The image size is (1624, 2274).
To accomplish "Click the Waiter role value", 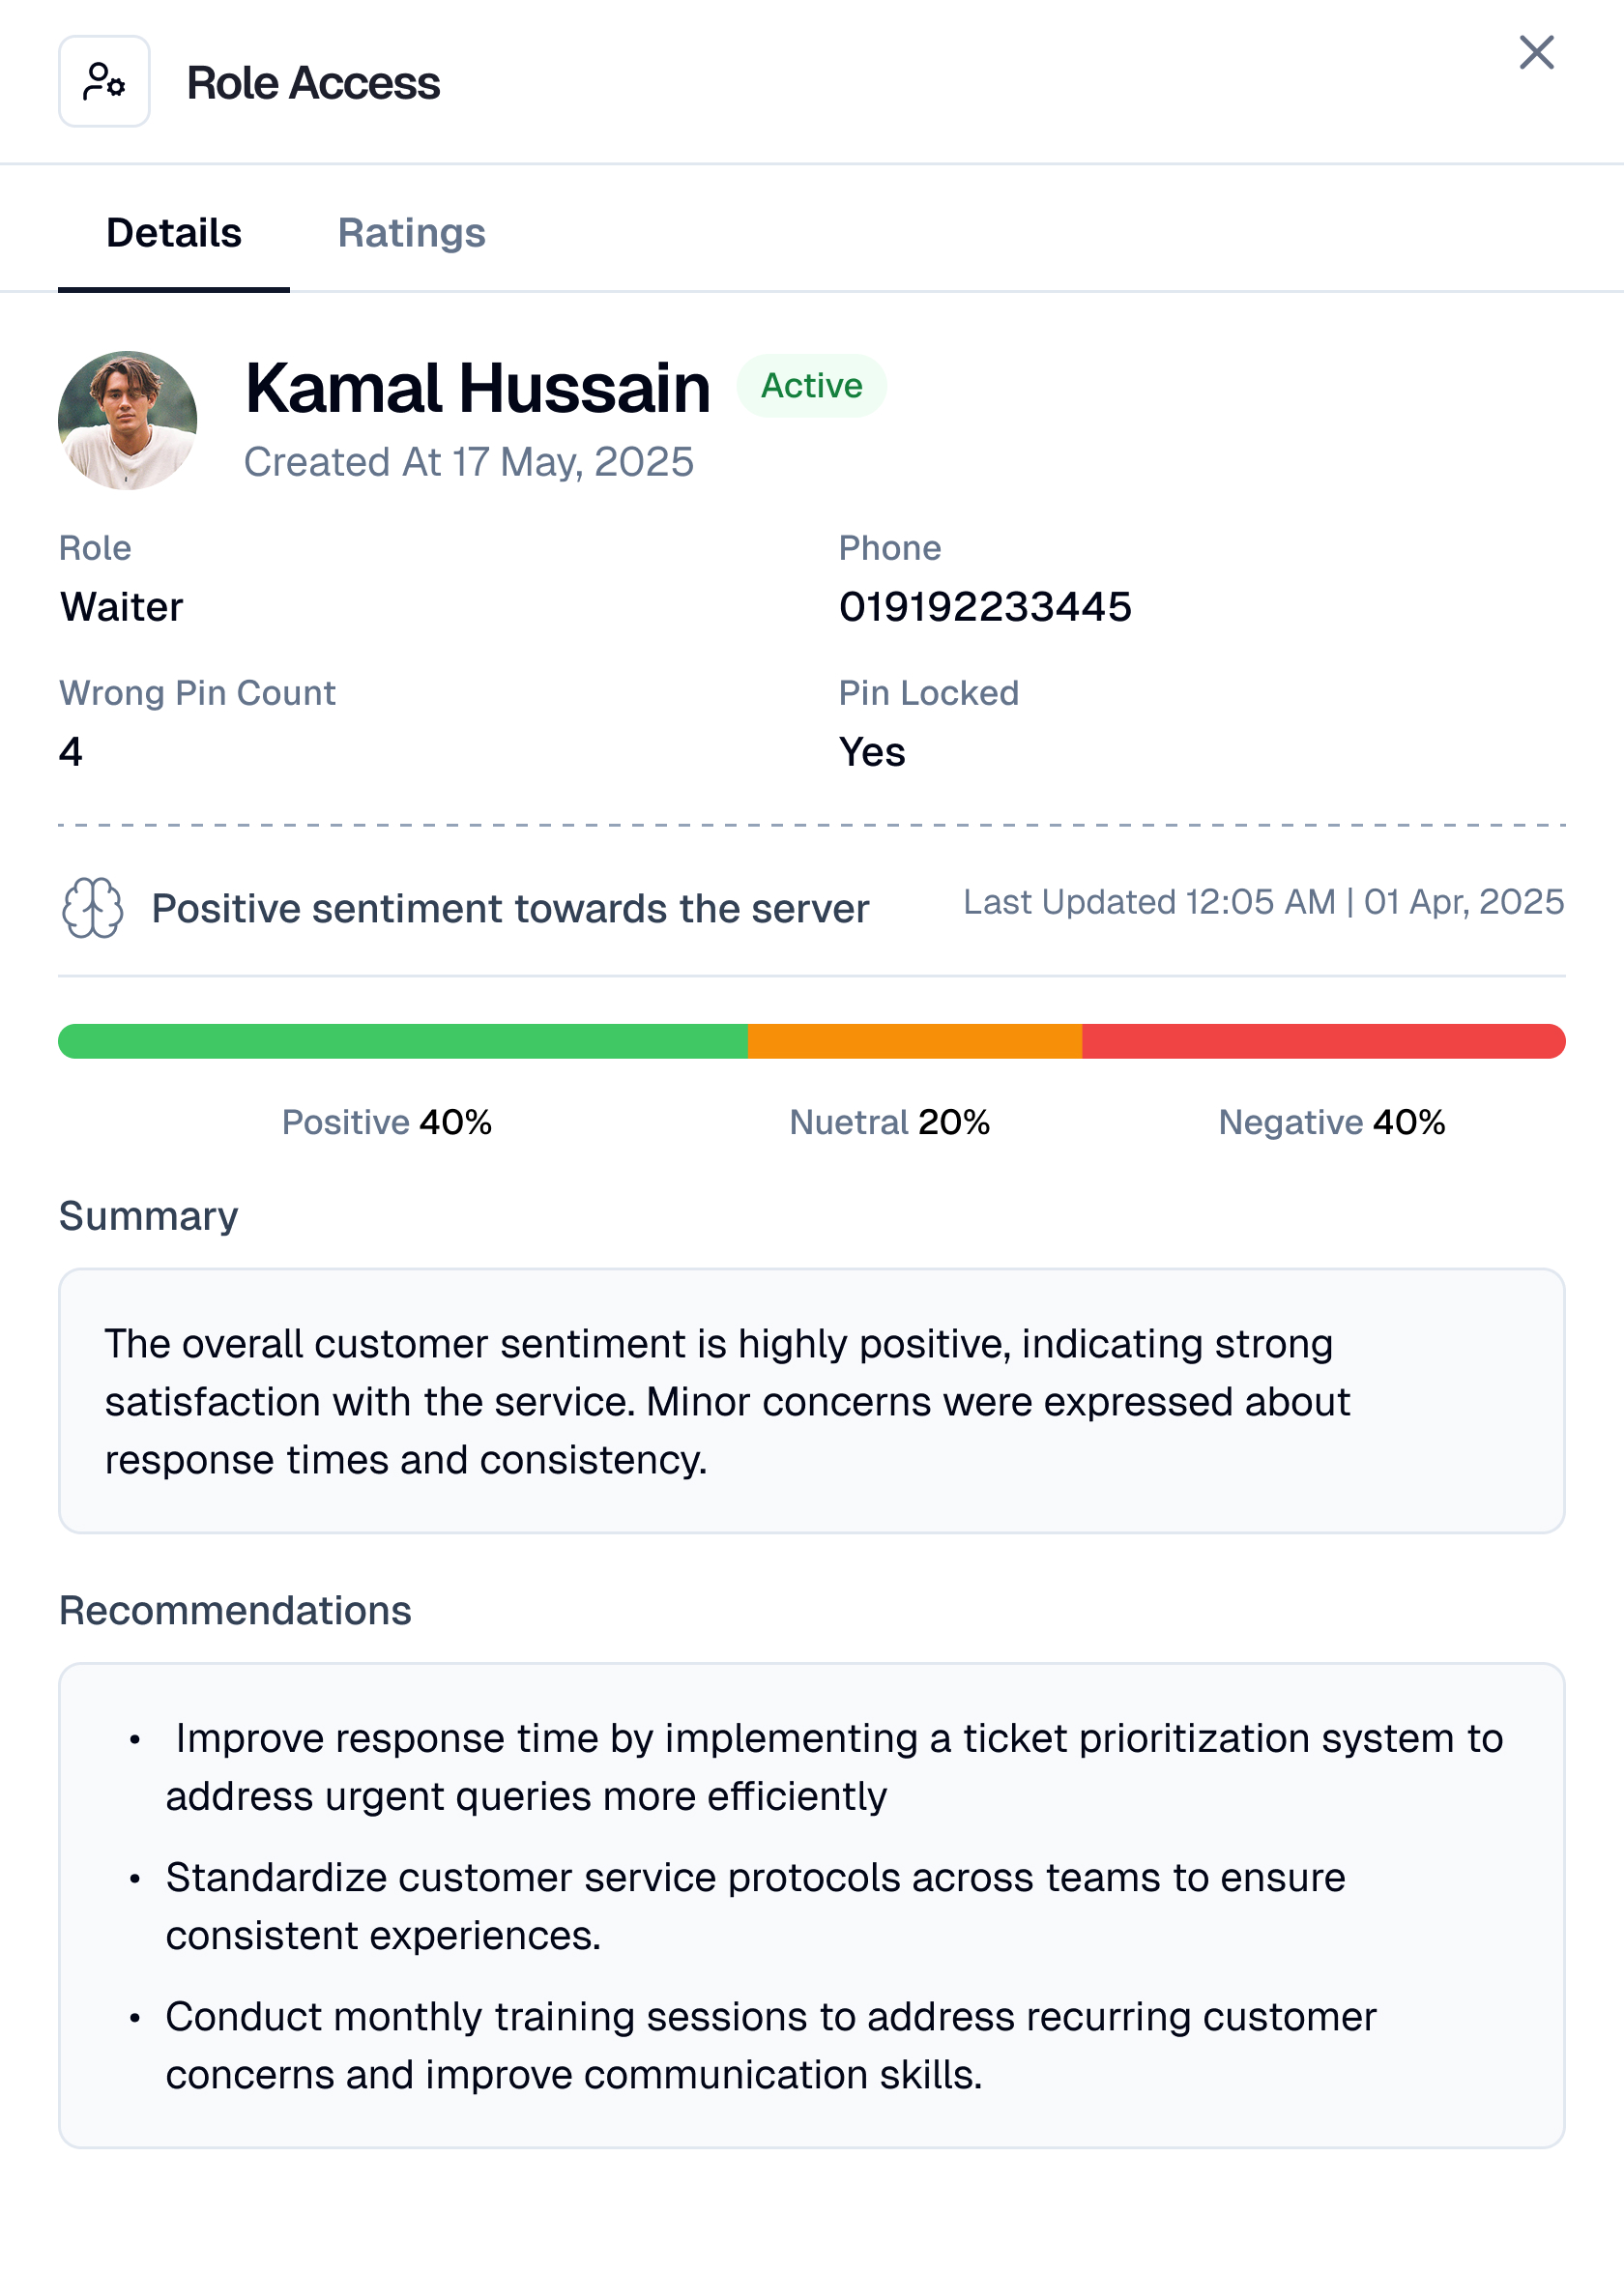I will tap(122, 607).
